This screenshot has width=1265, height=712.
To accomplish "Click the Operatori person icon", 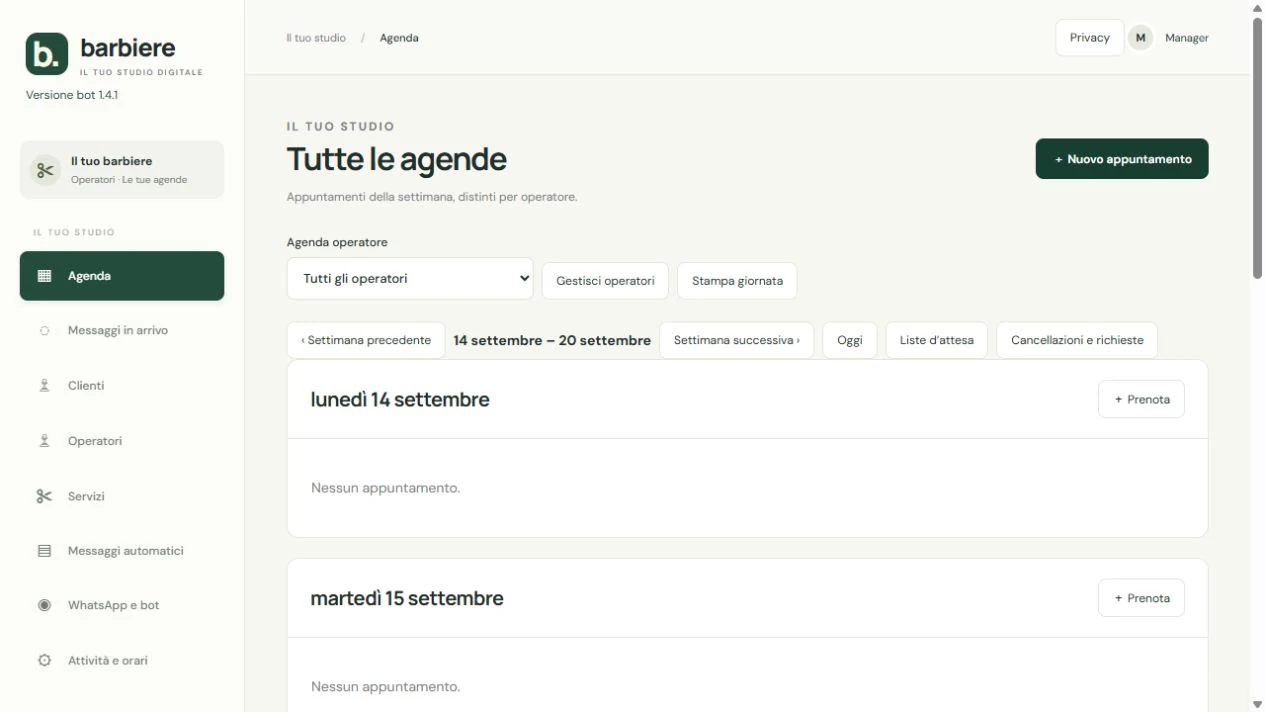I will tap(44, 441).
